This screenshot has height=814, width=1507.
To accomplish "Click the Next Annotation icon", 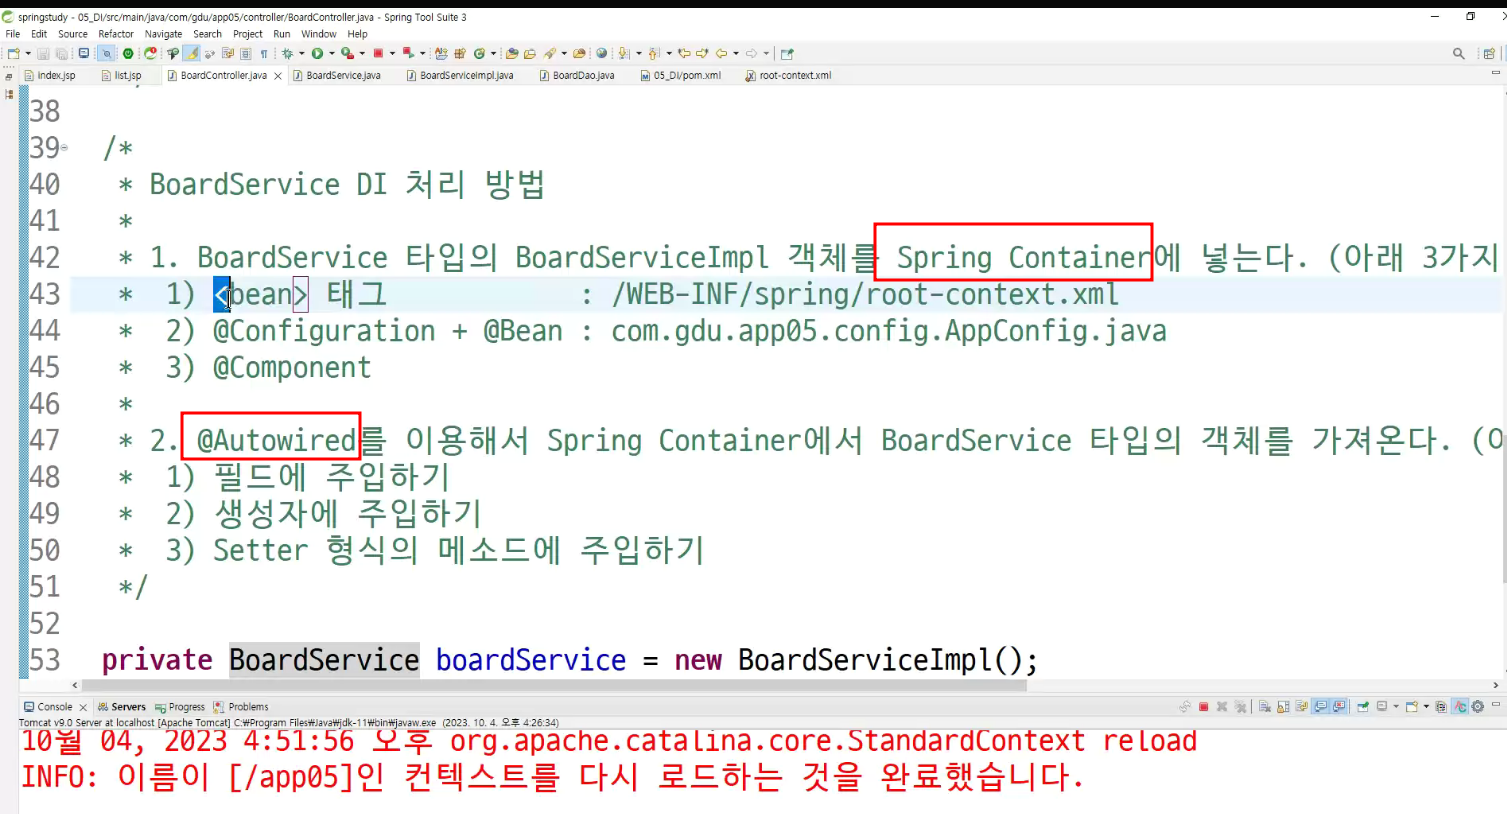I will 623,53.
